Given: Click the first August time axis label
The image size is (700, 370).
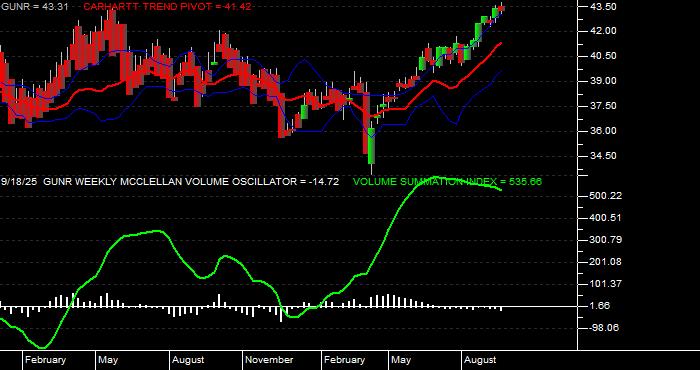Looking at the screenshot, I should [188, 360].
